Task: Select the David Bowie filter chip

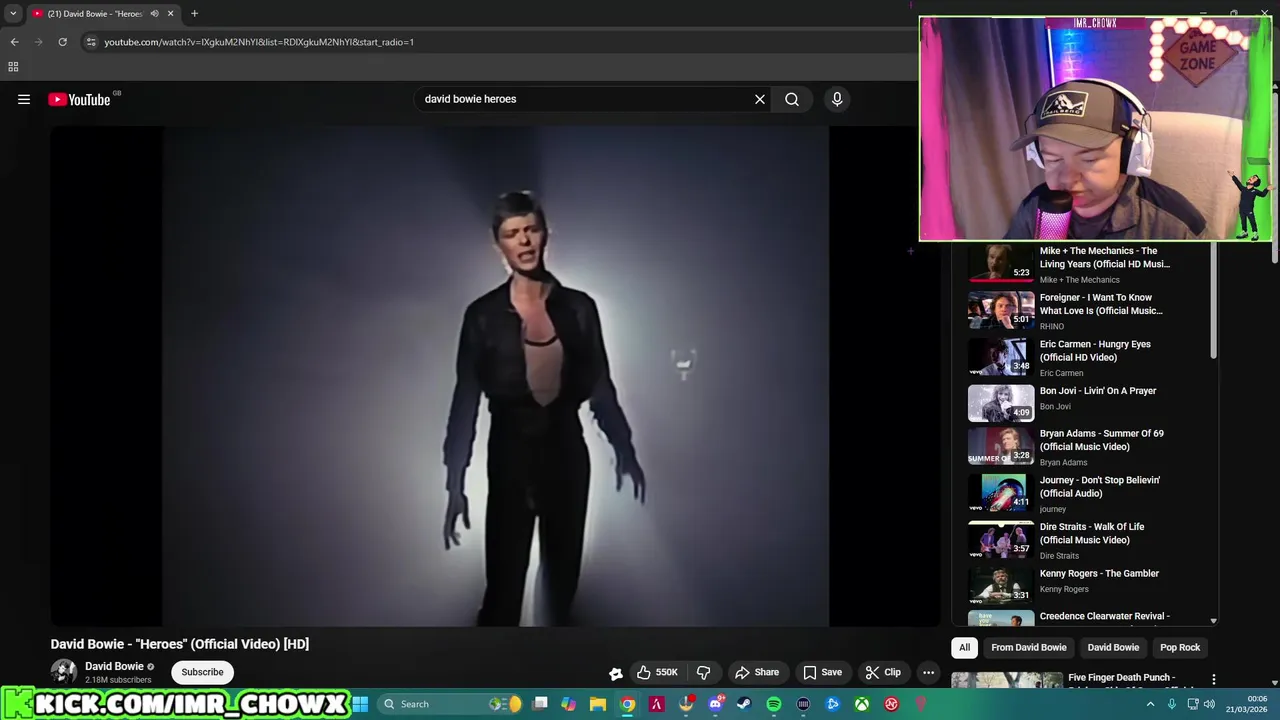Action: pos(1113,647)
